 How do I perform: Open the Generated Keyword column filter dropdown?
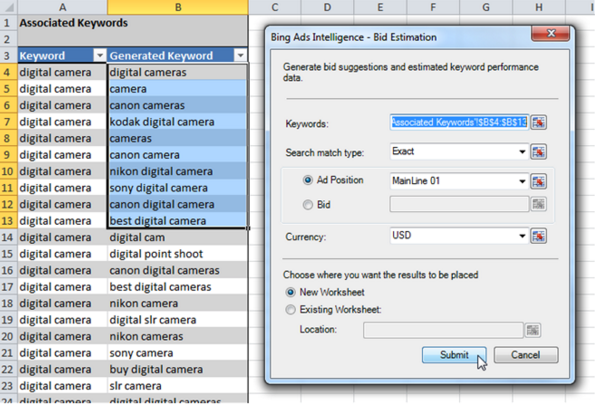[240, 56]
